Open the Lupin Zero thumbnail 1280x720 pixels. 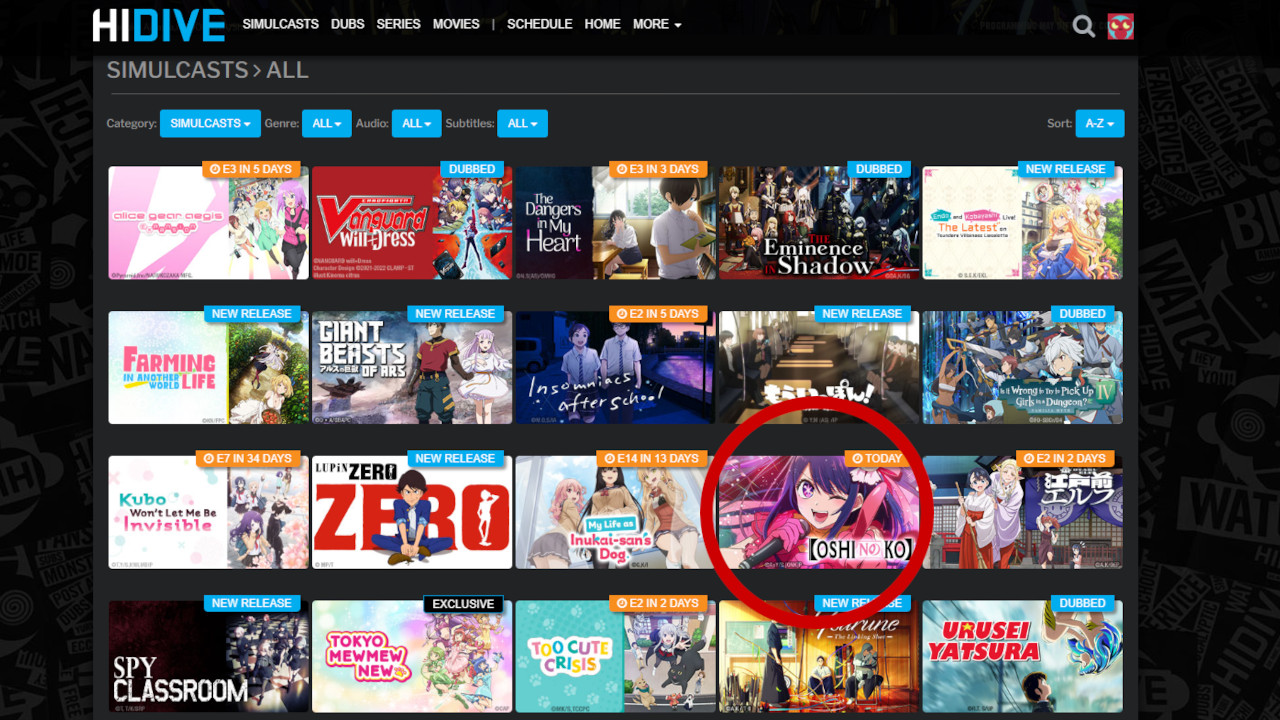point(412,512)
